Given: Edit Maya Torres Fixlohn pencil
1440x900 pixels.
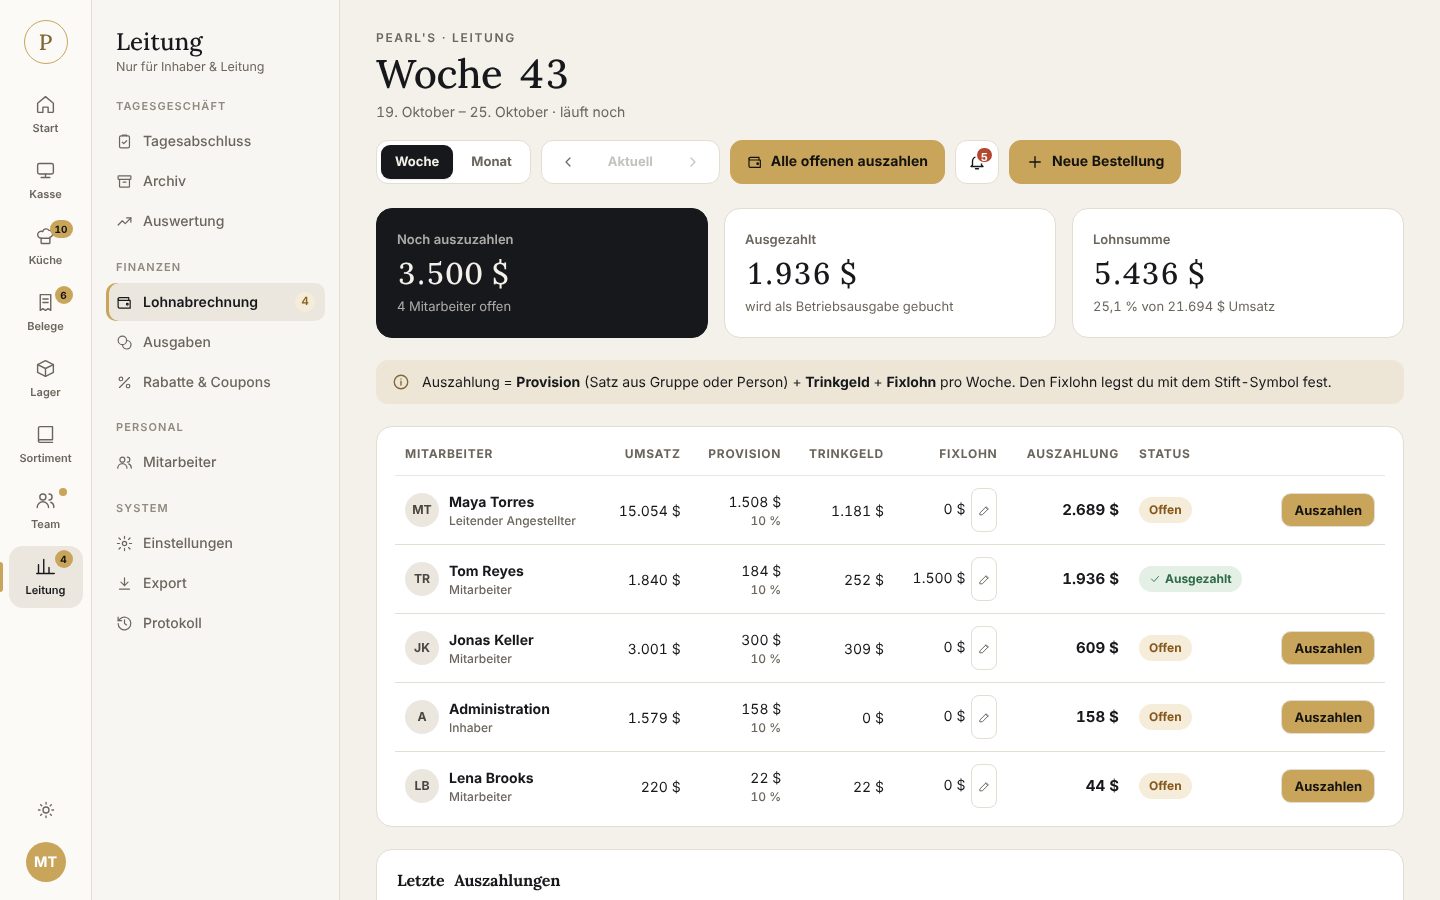Looking at the screenshot, I should tap(984, 510).
